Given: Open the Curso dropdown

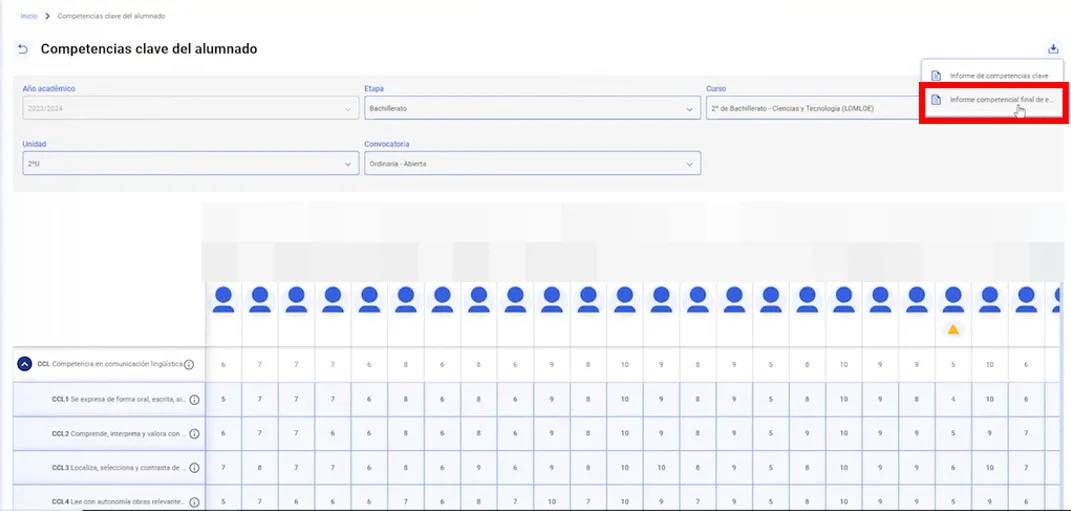Looking at the screenshot, I should pyautogui.click(x=810, y=108).
